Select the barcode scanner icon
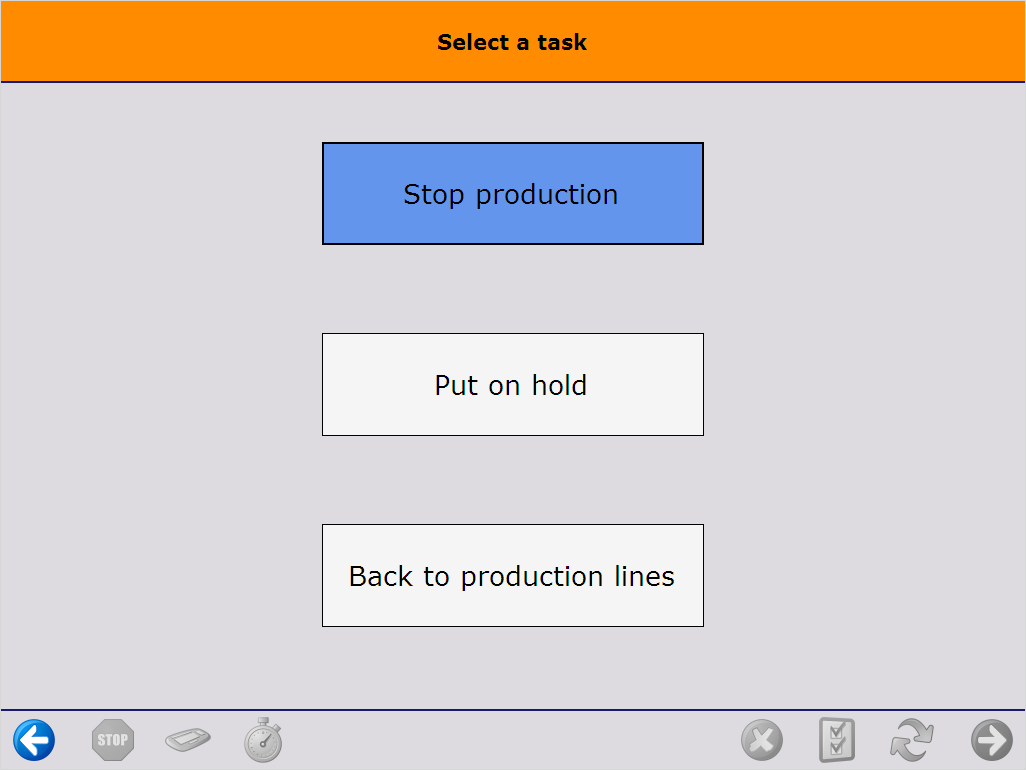Image resolution: width=1026 pixels, height=770 pixels. coord(187,739)
